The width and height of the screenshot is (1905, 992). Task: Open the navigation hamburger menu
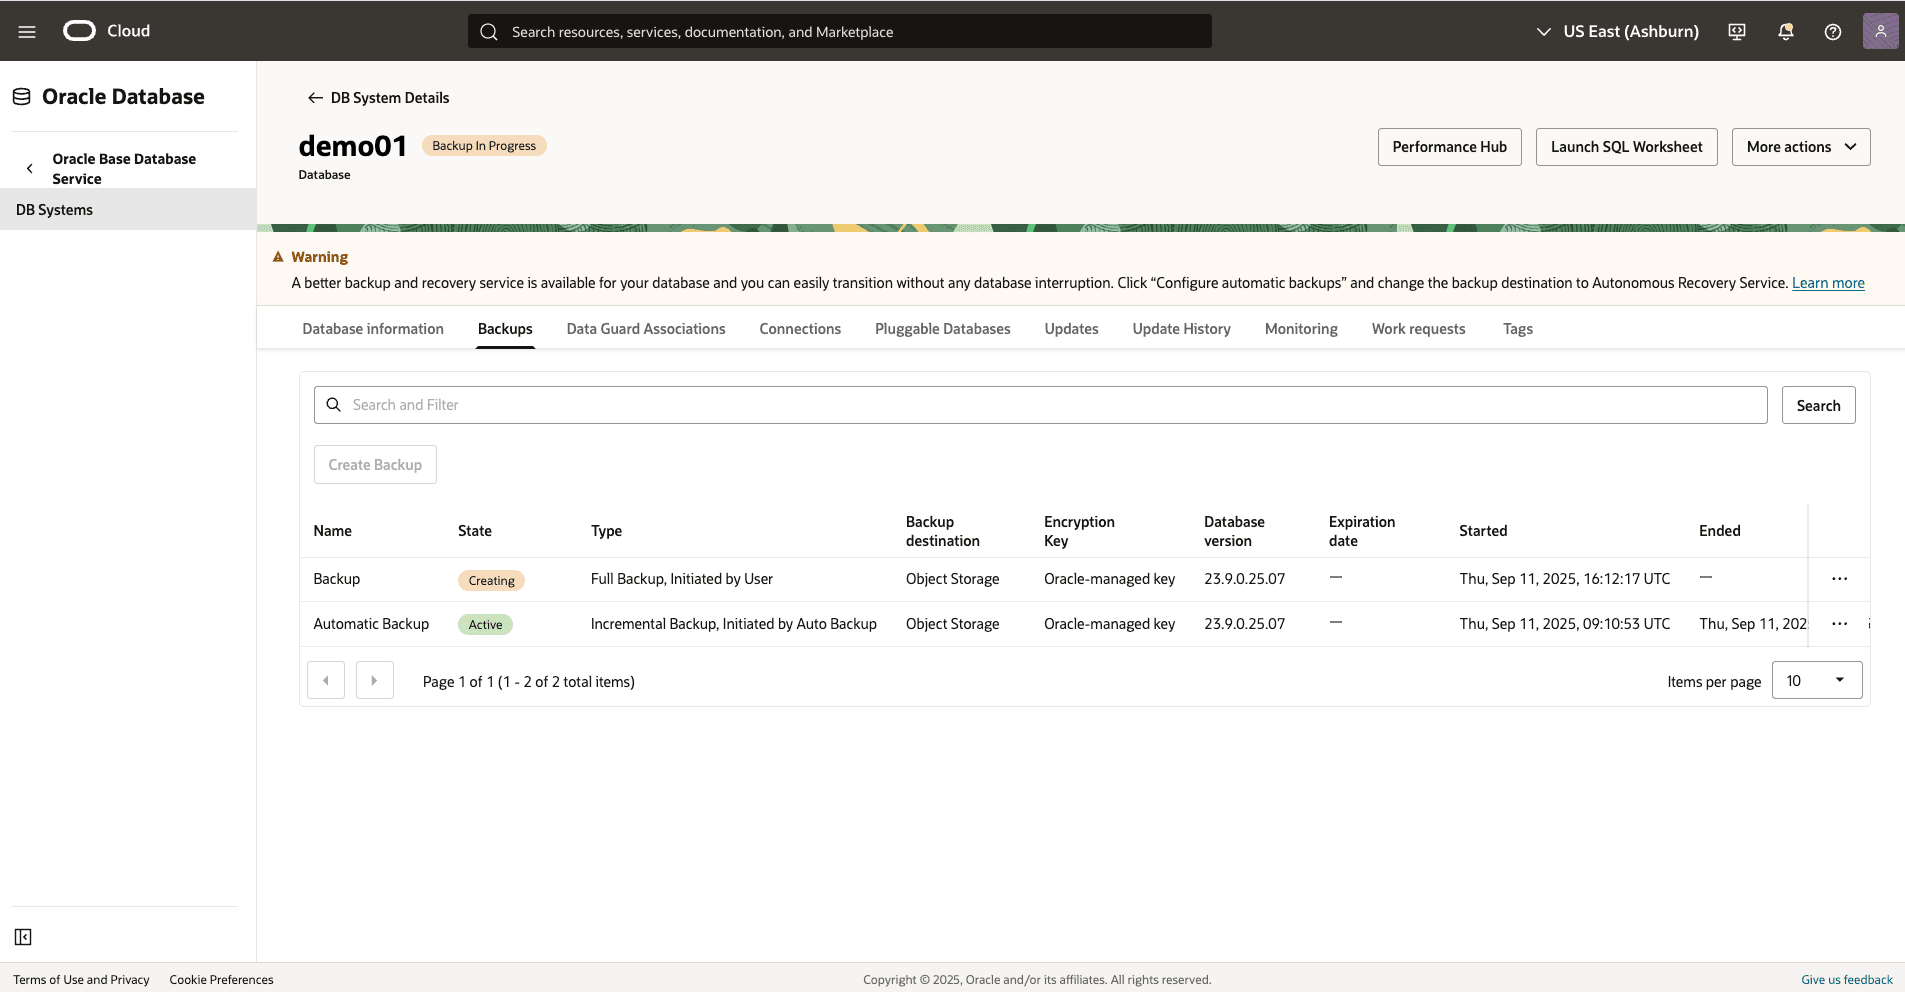tap(26, 31)
